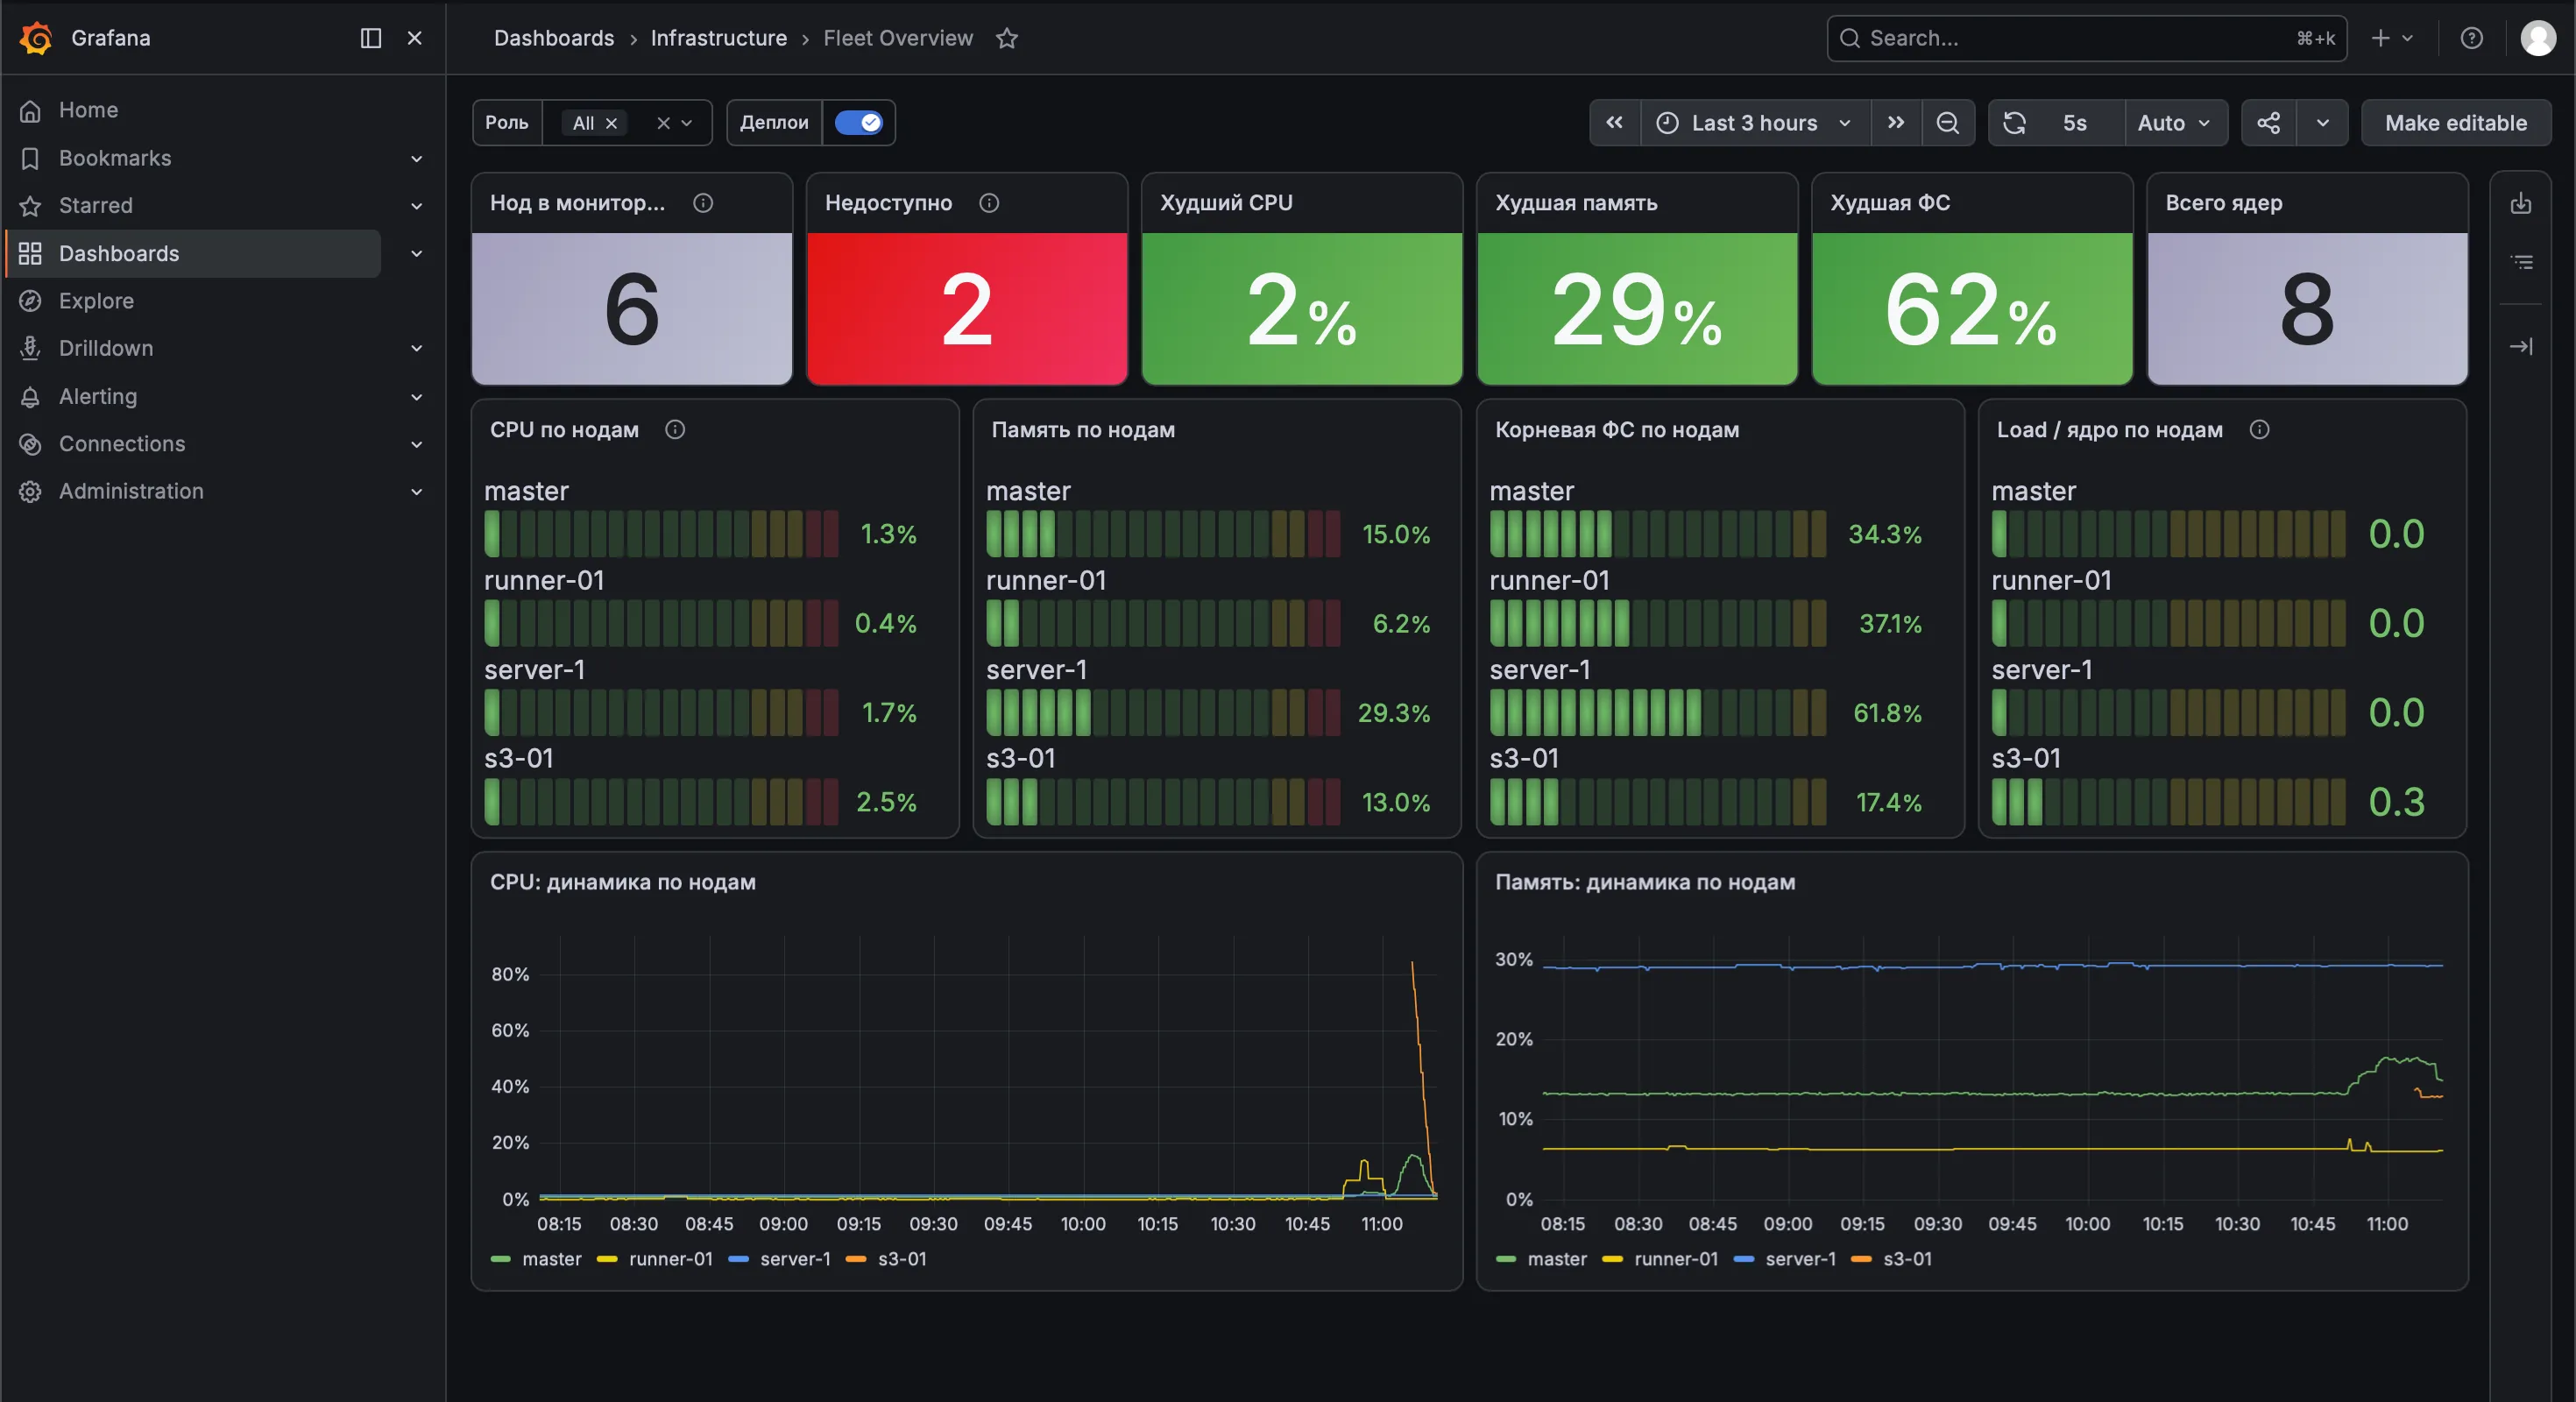Click the Худшая ФС panel title
Image resolution: width=2576 pixels, height=1402 pixels.
pos(1890,202)
